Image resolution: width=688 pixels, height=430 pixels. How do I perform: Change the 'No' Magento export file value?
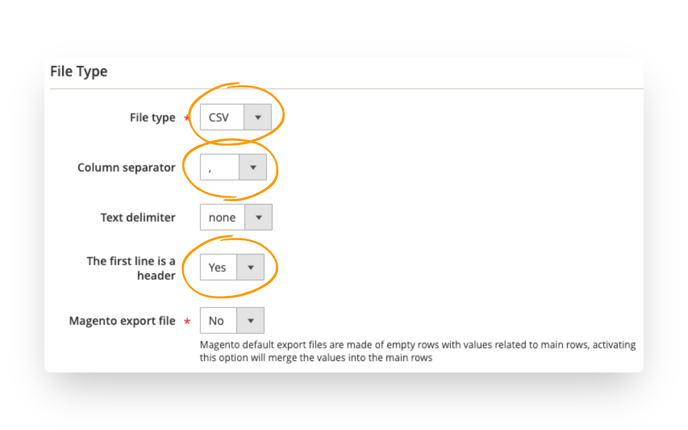point(232,321)
